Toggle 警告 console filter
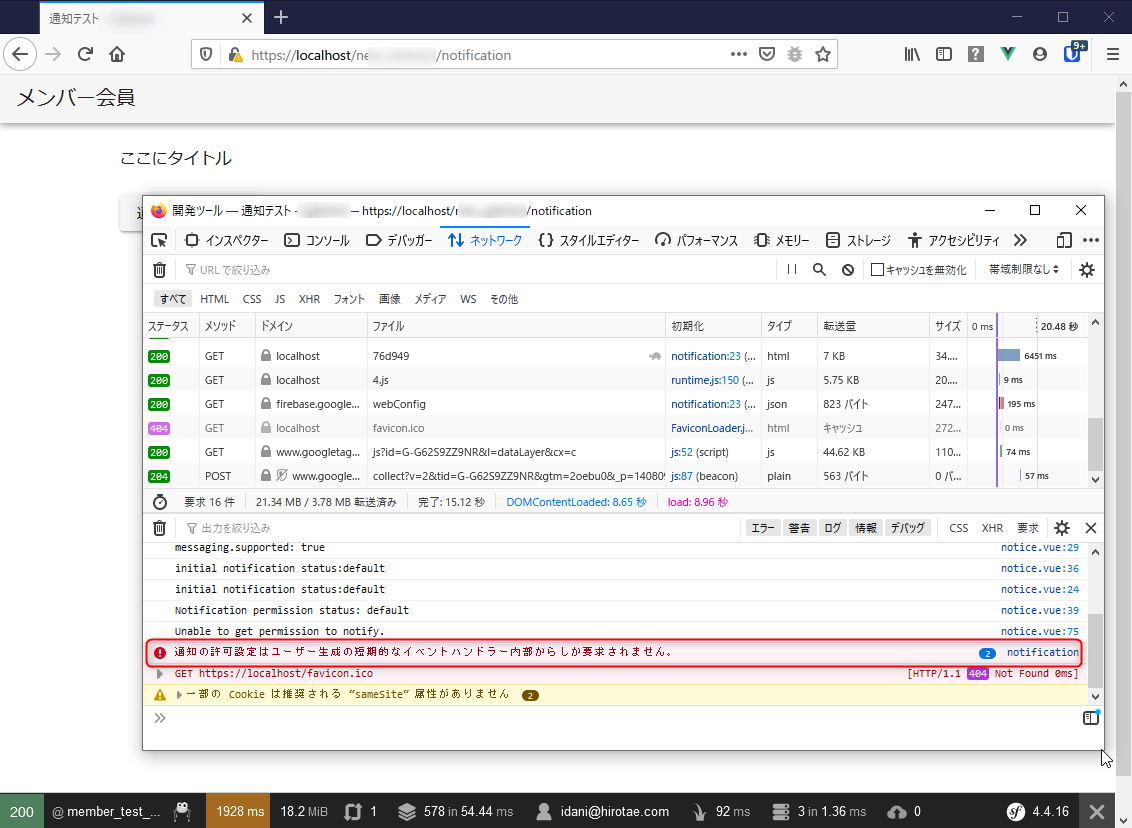The width and height of the screenshot is (1132, 828). (x=799, y=528)
